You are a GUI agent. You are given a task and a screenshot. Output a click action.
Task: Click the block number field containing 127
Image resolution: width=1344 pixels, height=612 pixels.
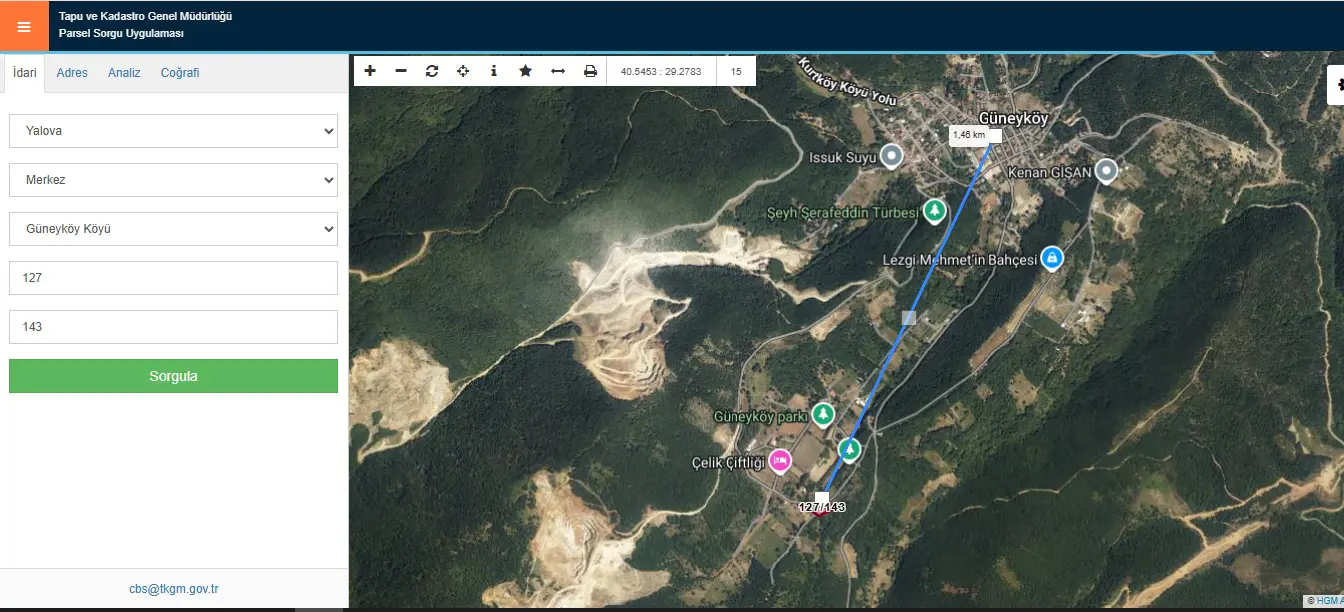[173, 278]
